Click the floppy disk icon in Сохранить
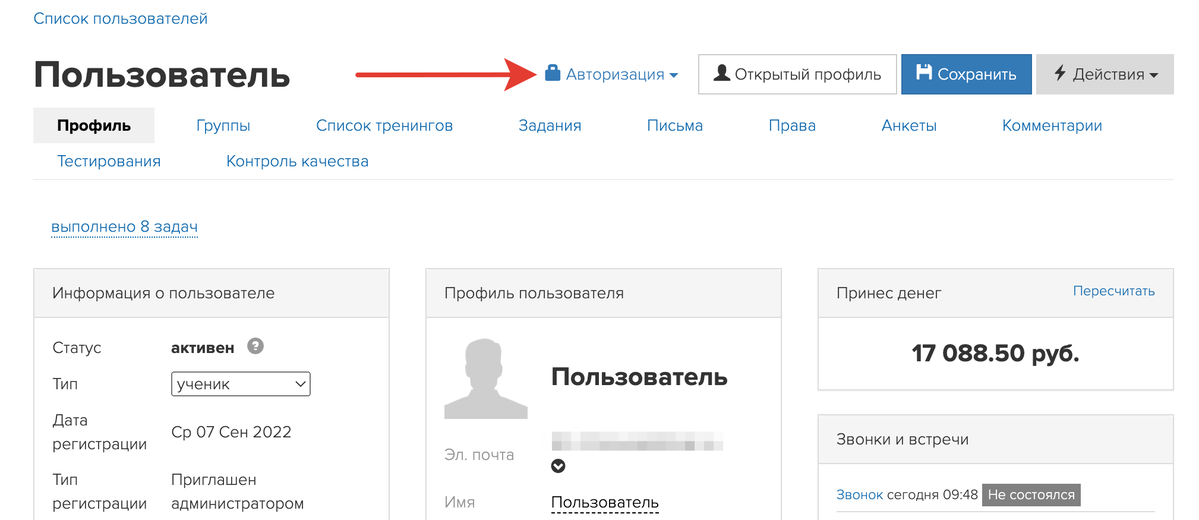This screenshot has height=520, width=1199. (924, 73)
